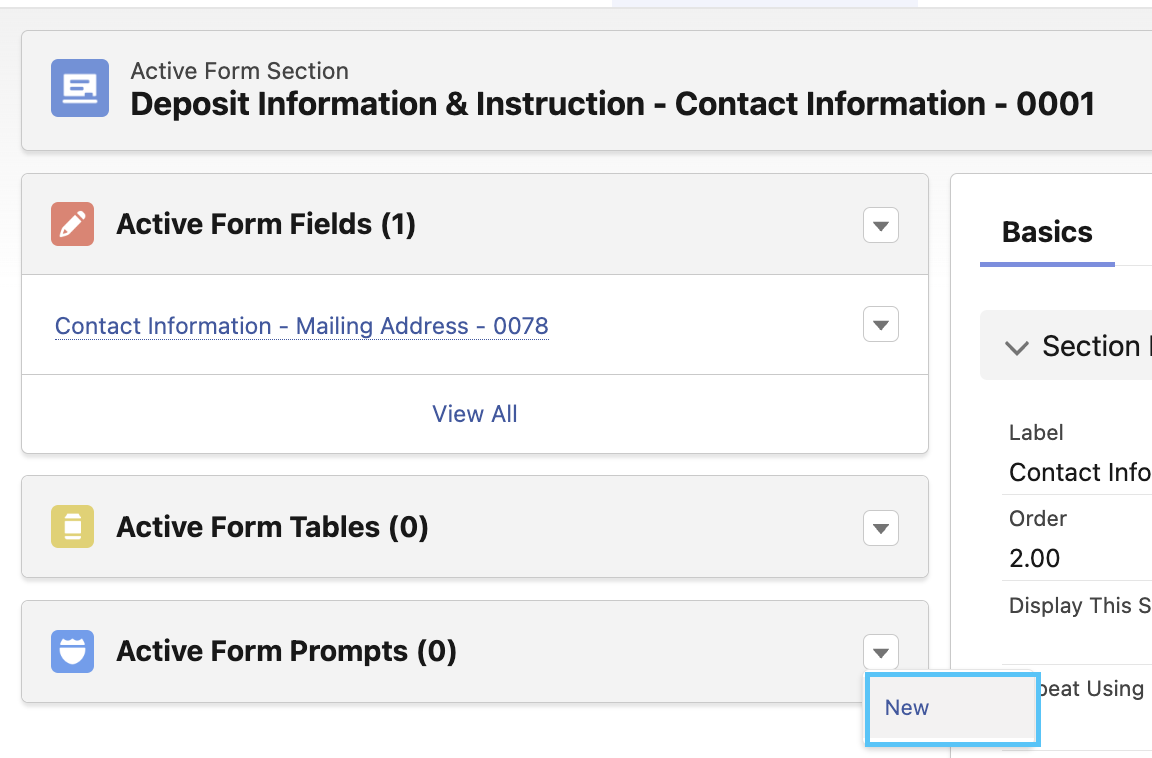Click the orange pencil Active Form Fields icon
Screen dimensions: 1152x758
71,224
